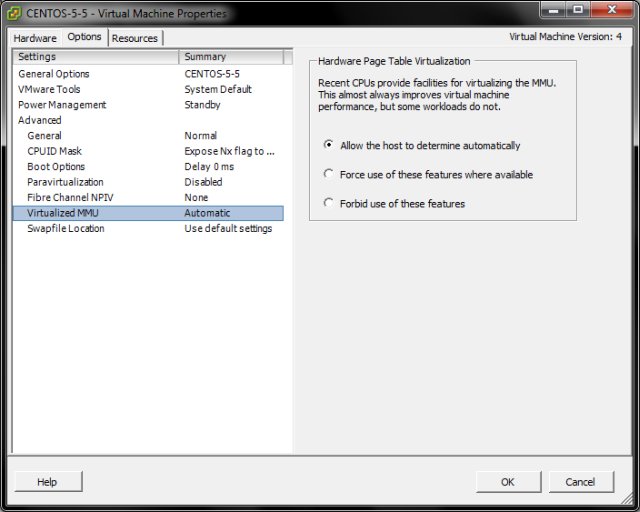Image resolution: width=640 pixels, height=512 pixels.
Task: Dismiss dialog with the Cancel button
Action: (581, 482)
